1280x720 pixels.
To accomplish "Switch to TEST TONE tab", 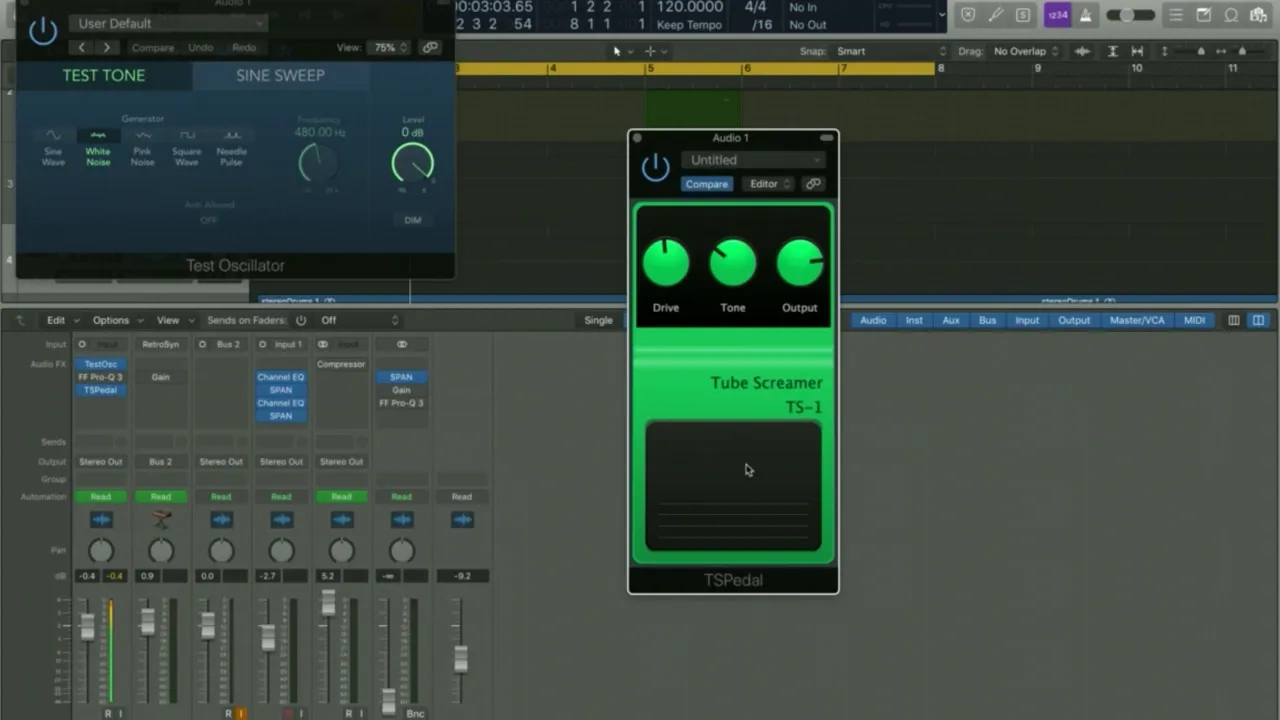I will (x=104, y=75).
